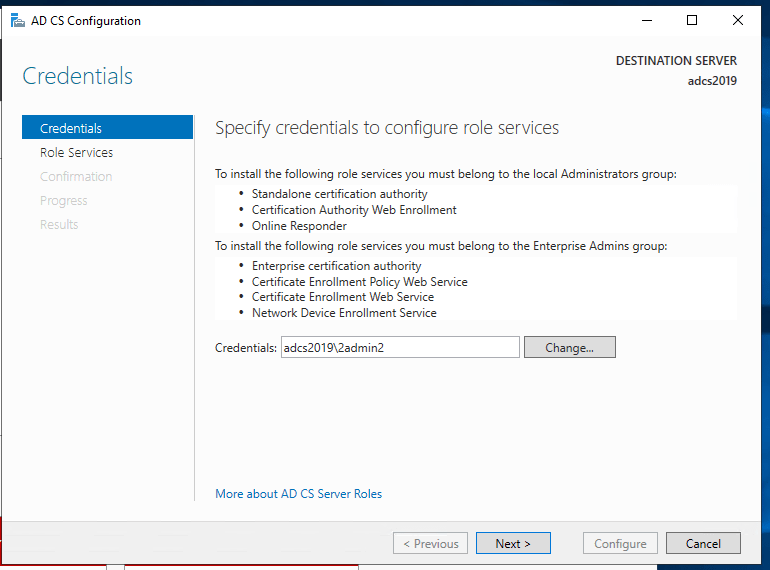The image size is (770, 570).
Task: Select the Credentials step in sidebar
Action: point(71,128)
